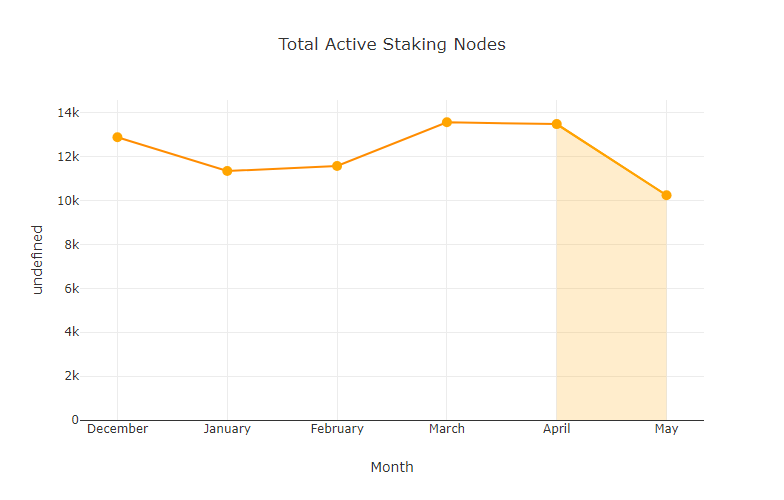Click the January data point marker
Screen dimensions: 784x500
click(x=227, y=171)
